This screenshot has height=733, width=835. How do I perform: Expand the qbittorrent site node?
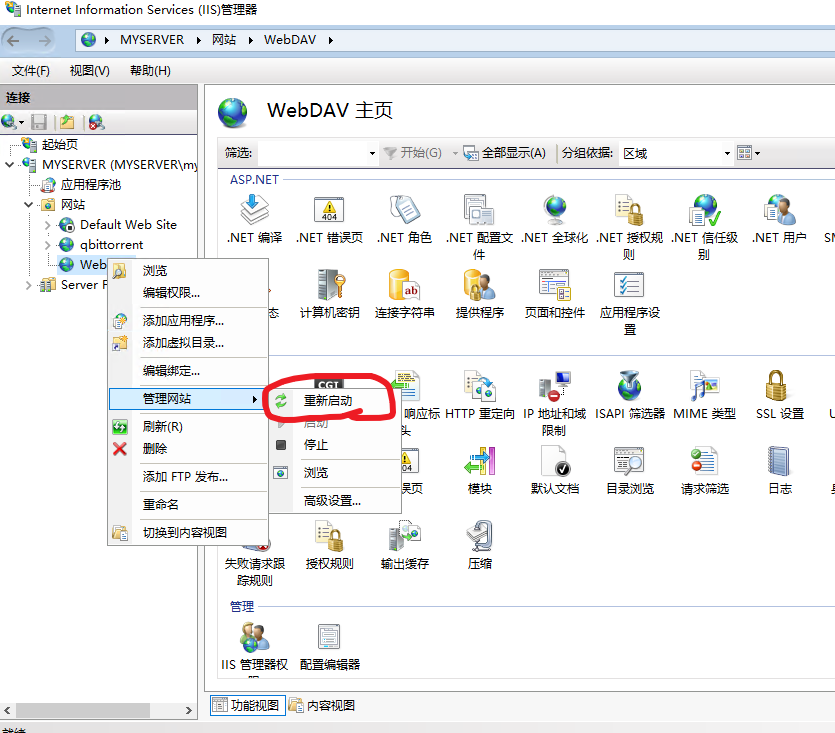point(47,245)
